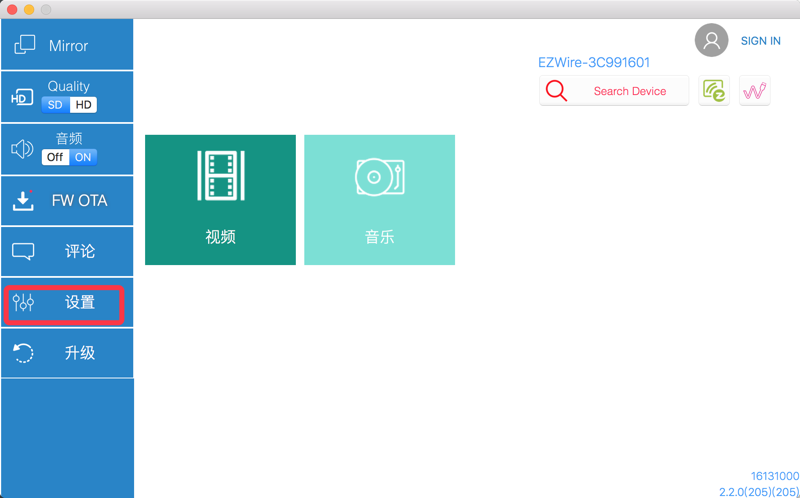
Task: Click the speaker audio icon
Action: pos(22,150)
